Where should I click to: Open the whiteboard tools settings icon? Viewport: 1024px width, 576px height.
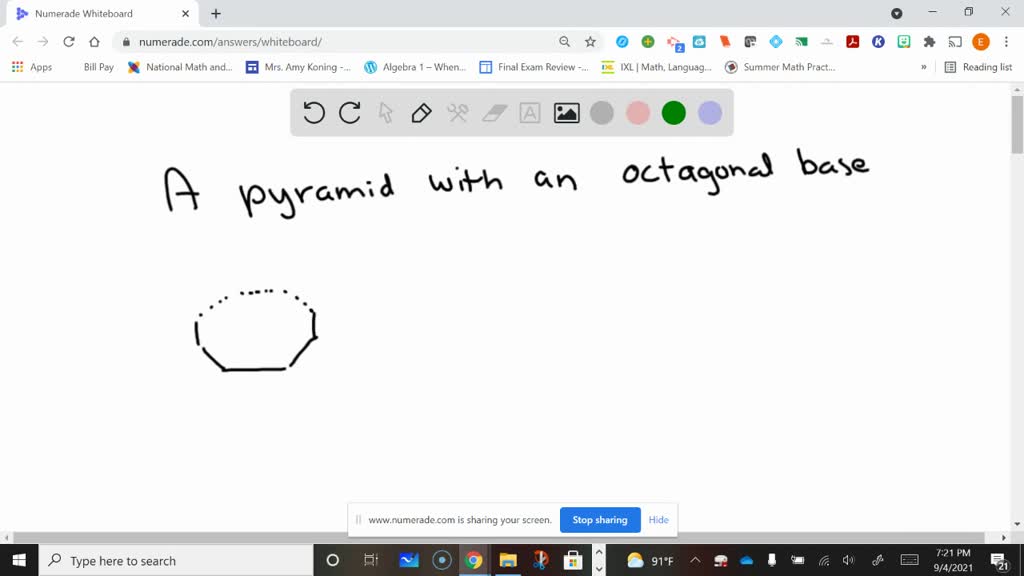(456, 113)
